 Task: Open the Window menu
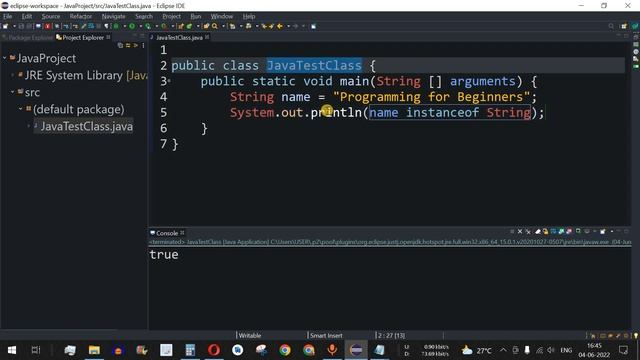pos(222,16)
